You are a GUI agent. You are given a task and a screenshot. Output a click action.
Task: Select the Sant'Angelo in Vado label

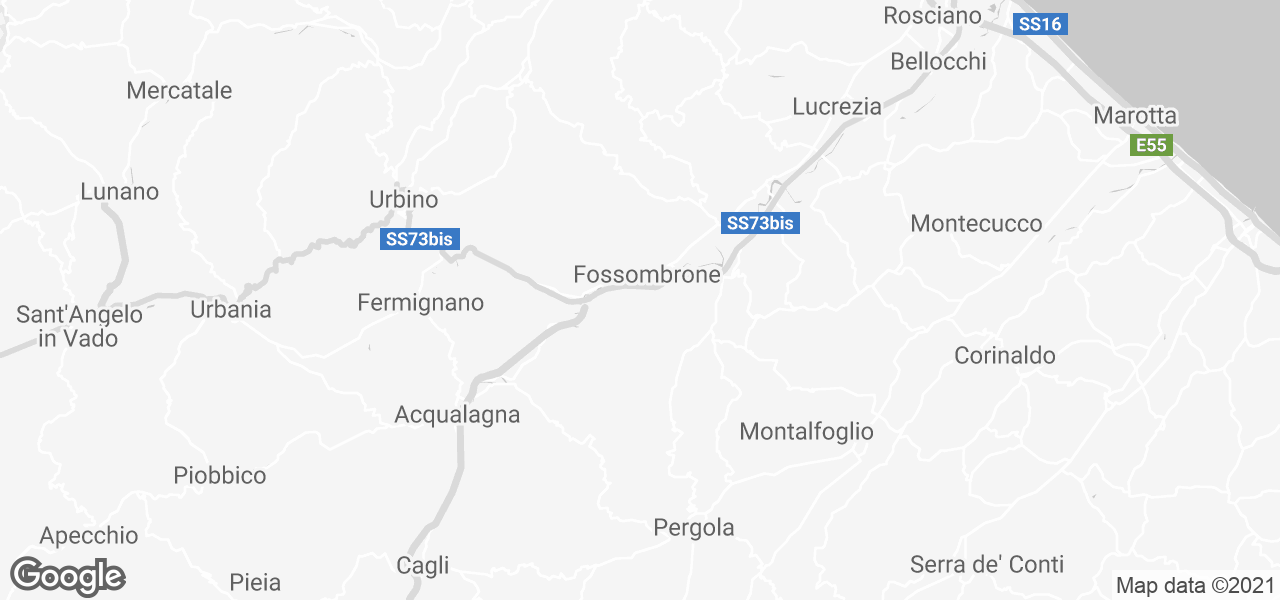coord(79,327)
